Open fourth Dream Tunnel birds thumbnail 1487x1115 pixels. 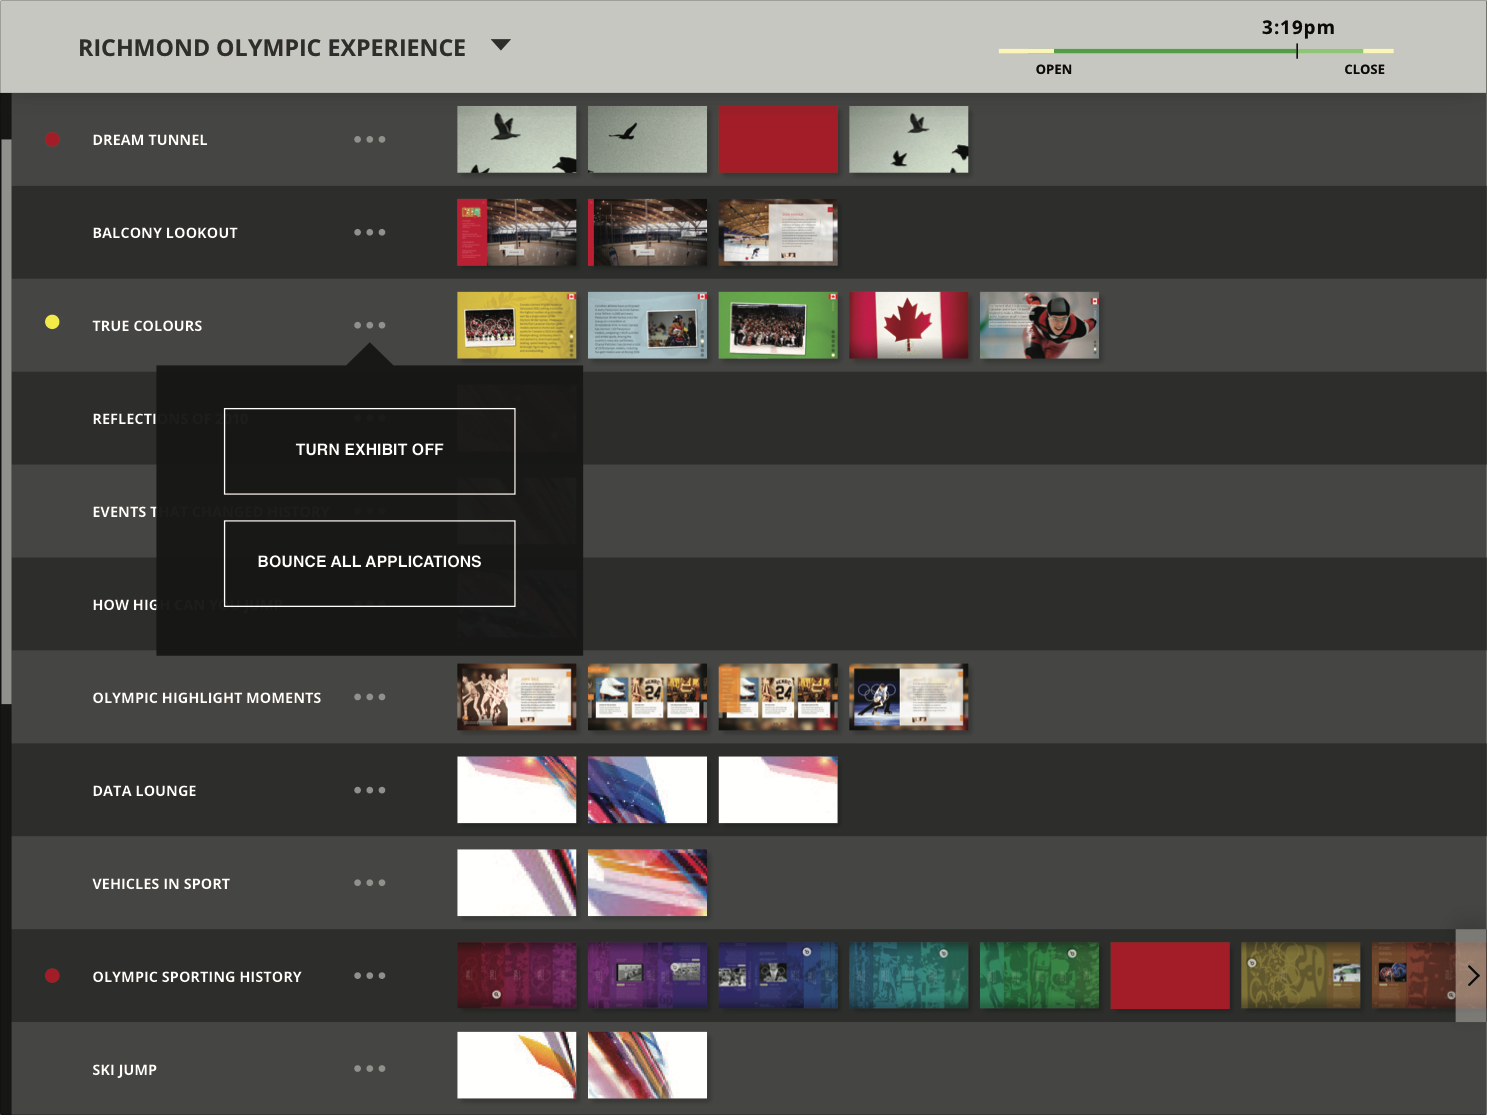pos(909,140)
